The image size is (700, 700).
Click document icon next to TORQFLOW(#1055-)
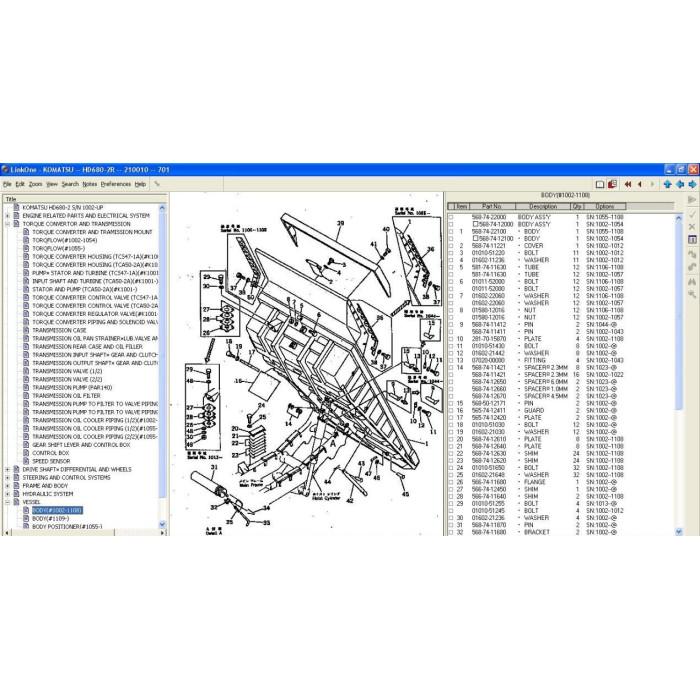coord(26,248)
